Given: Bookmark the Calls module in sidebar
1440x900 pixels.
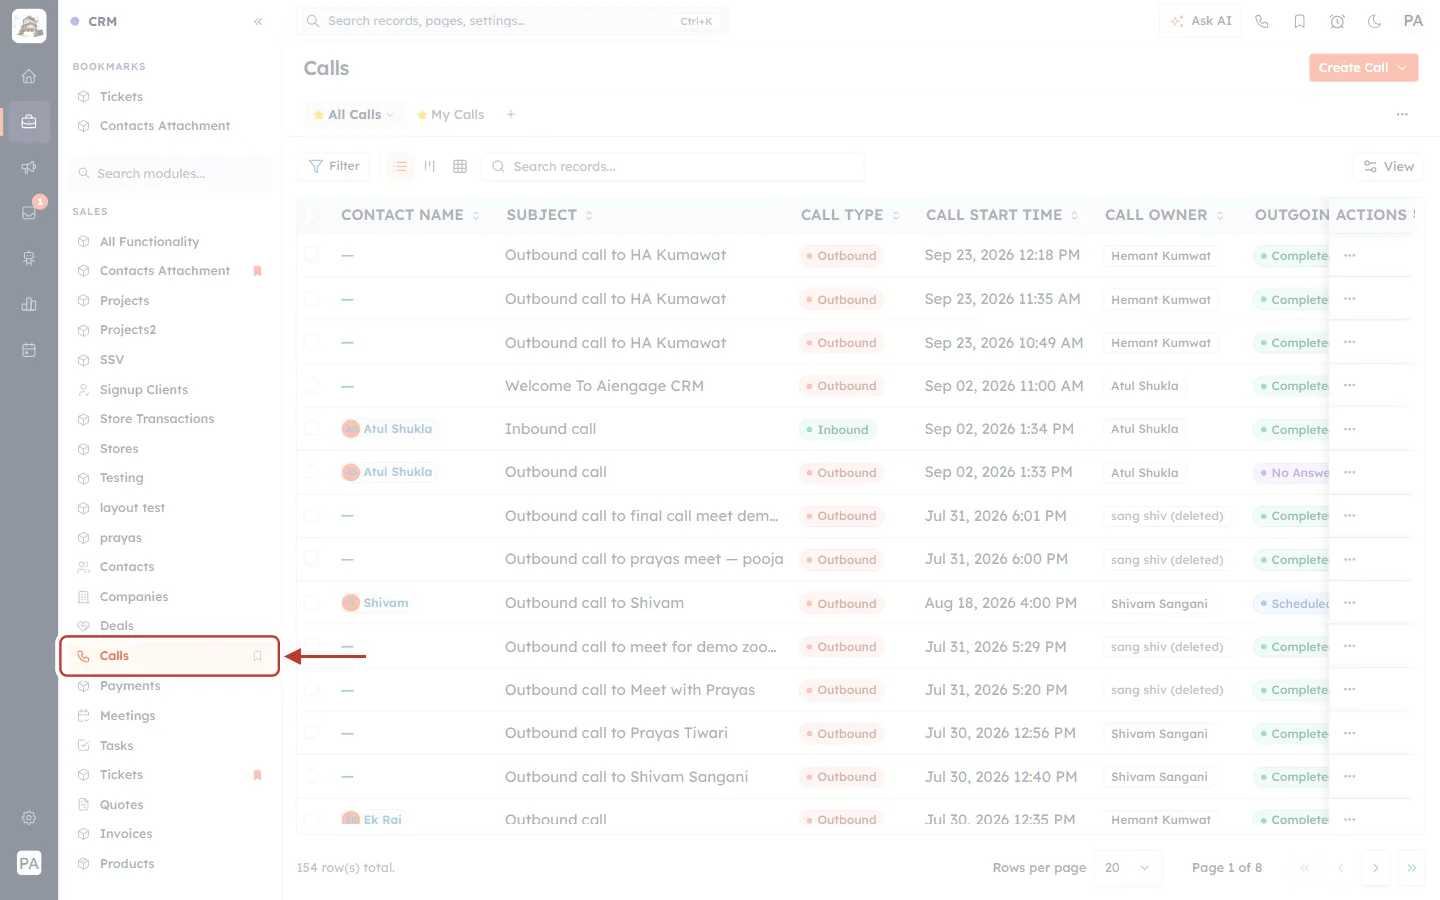Looking at the screenshot, I should (x=257, y=656).
